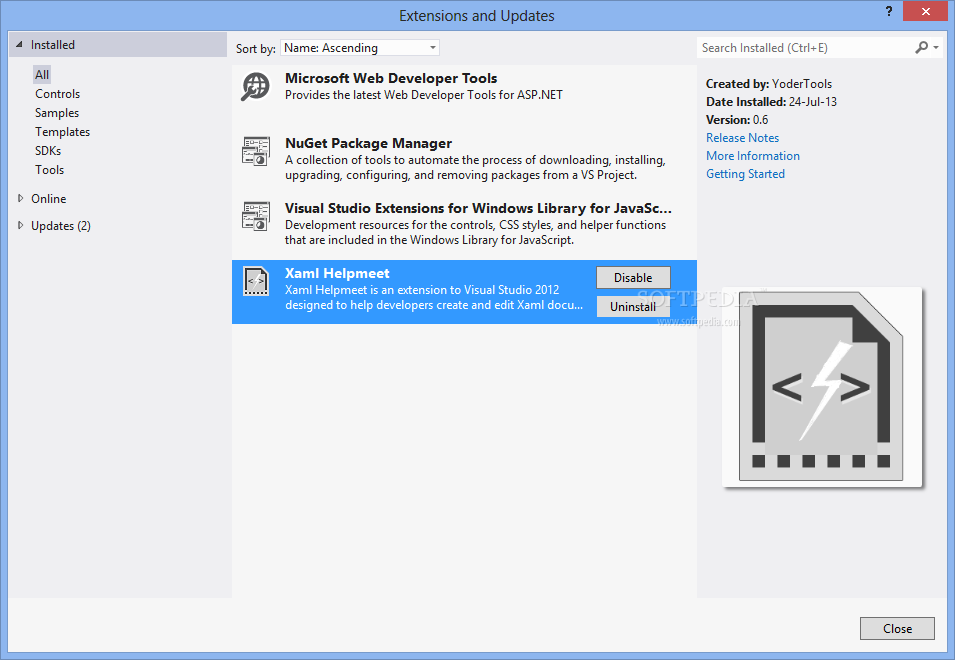Expand the Updates (2) category
The width and height of the screenshot is (955, 660).
(20, 225)
